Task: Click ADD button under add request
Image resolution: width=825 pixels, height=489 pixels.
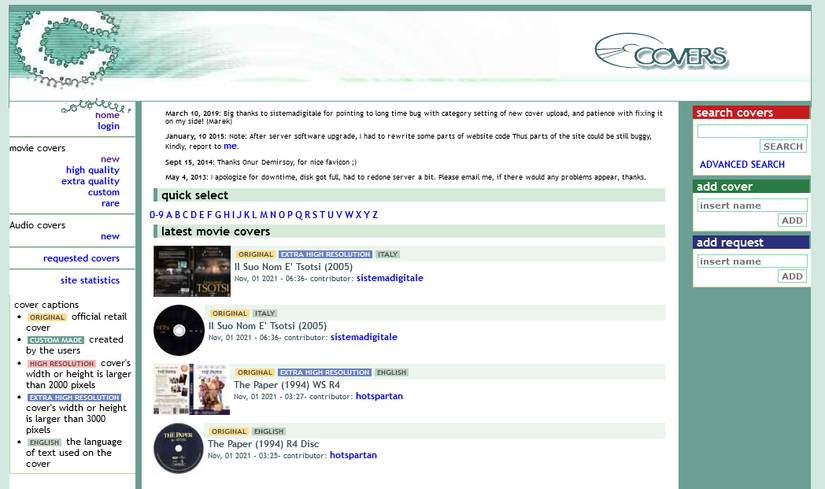Action: tap(792, 276)
